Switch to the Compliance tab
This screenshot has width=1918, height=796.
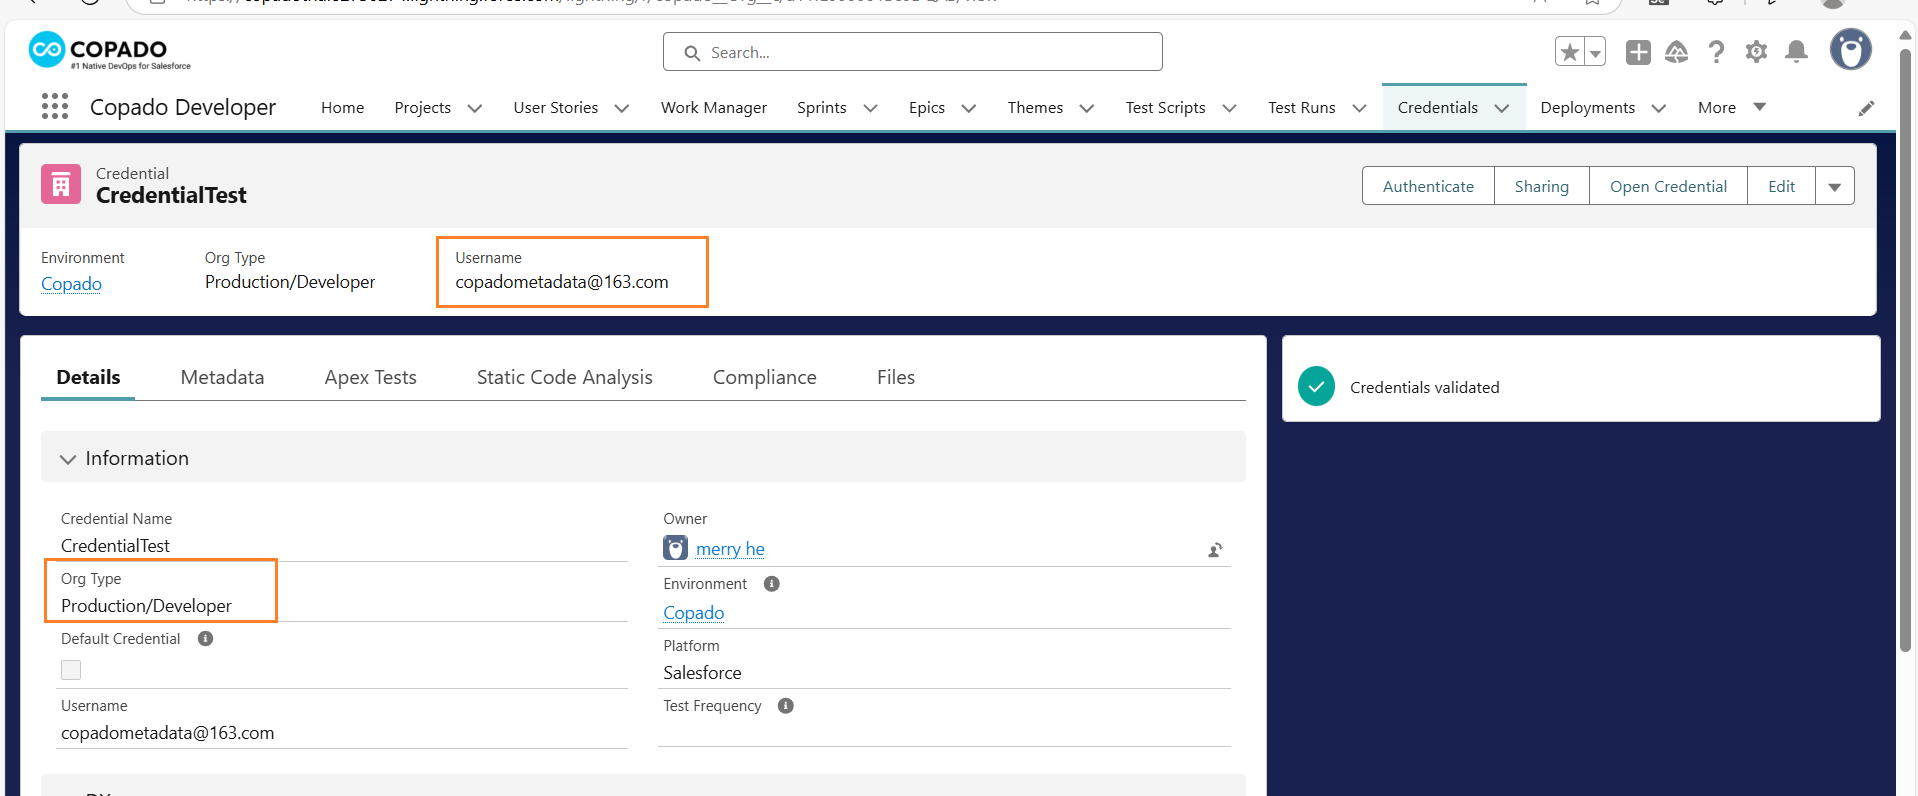point(764,377)
